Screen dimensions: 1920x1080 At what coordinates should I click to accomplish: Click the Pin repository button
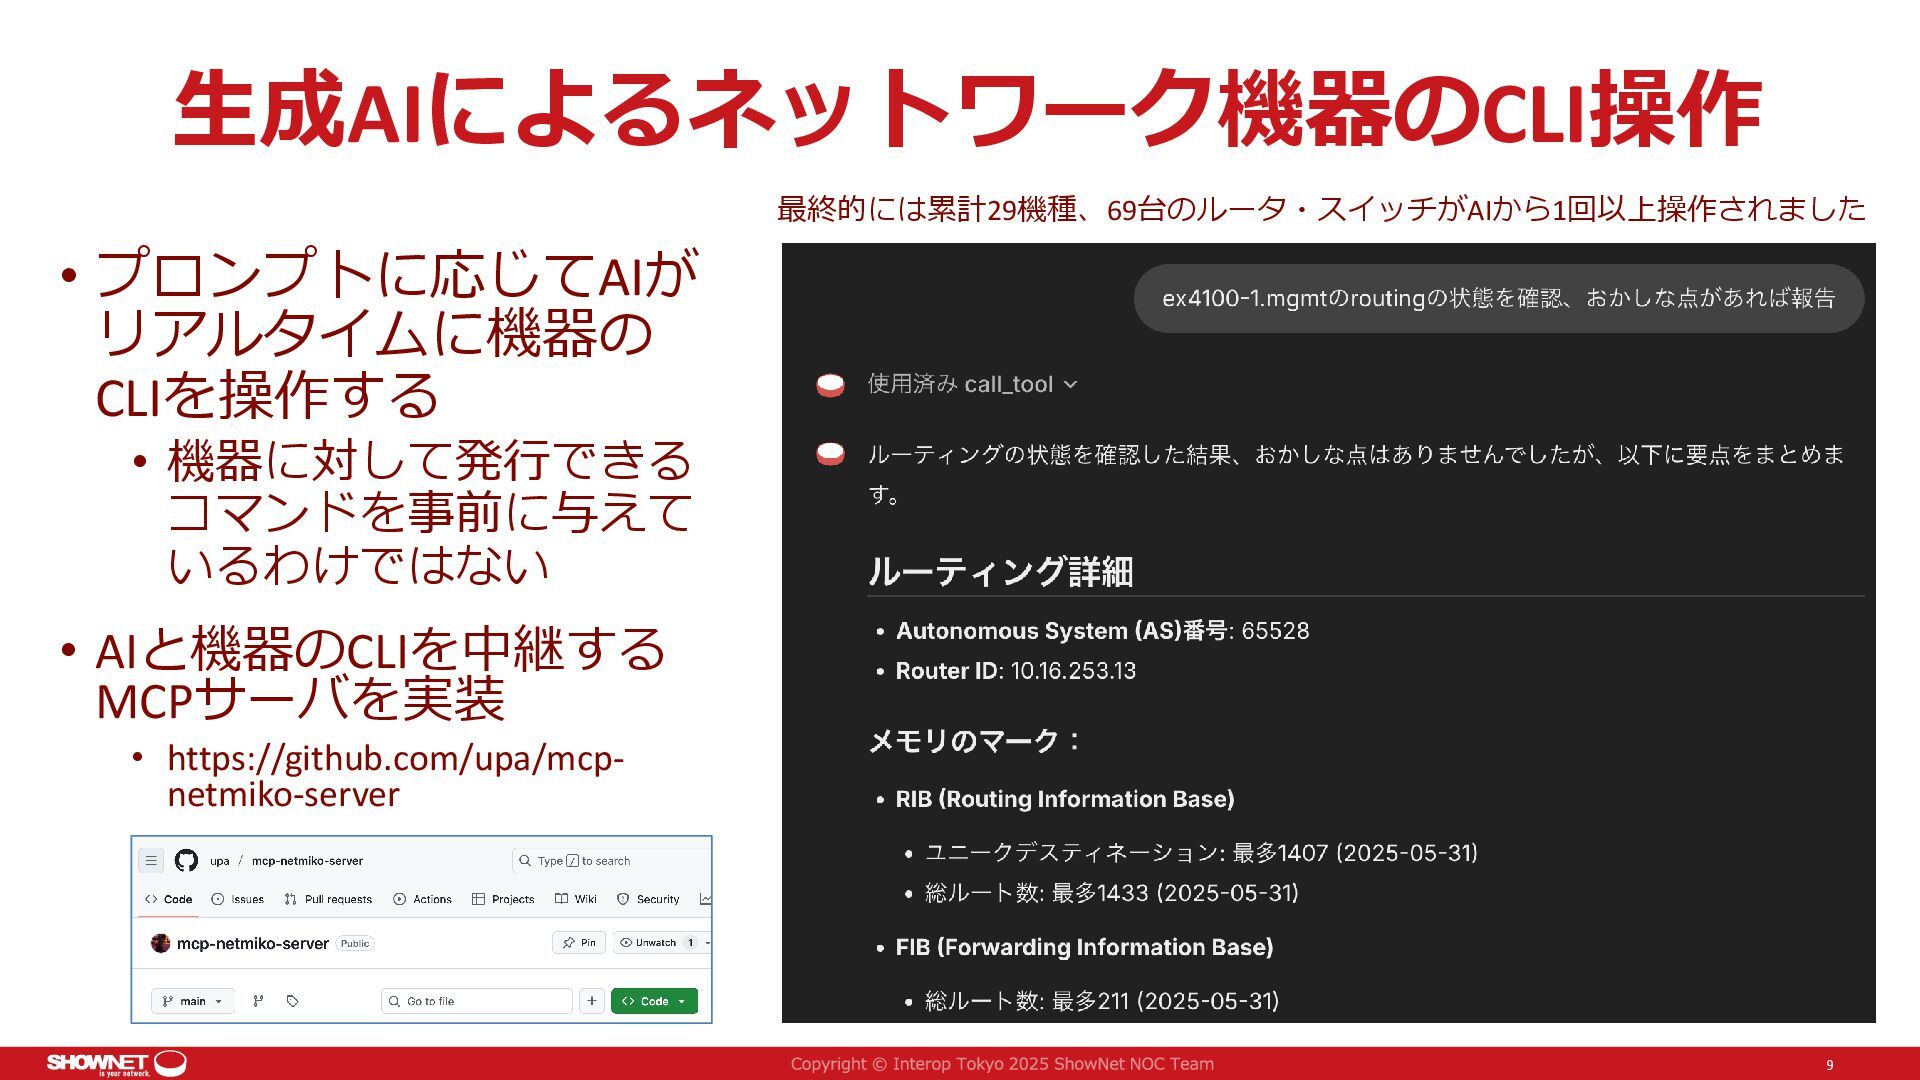pos(579,943)
